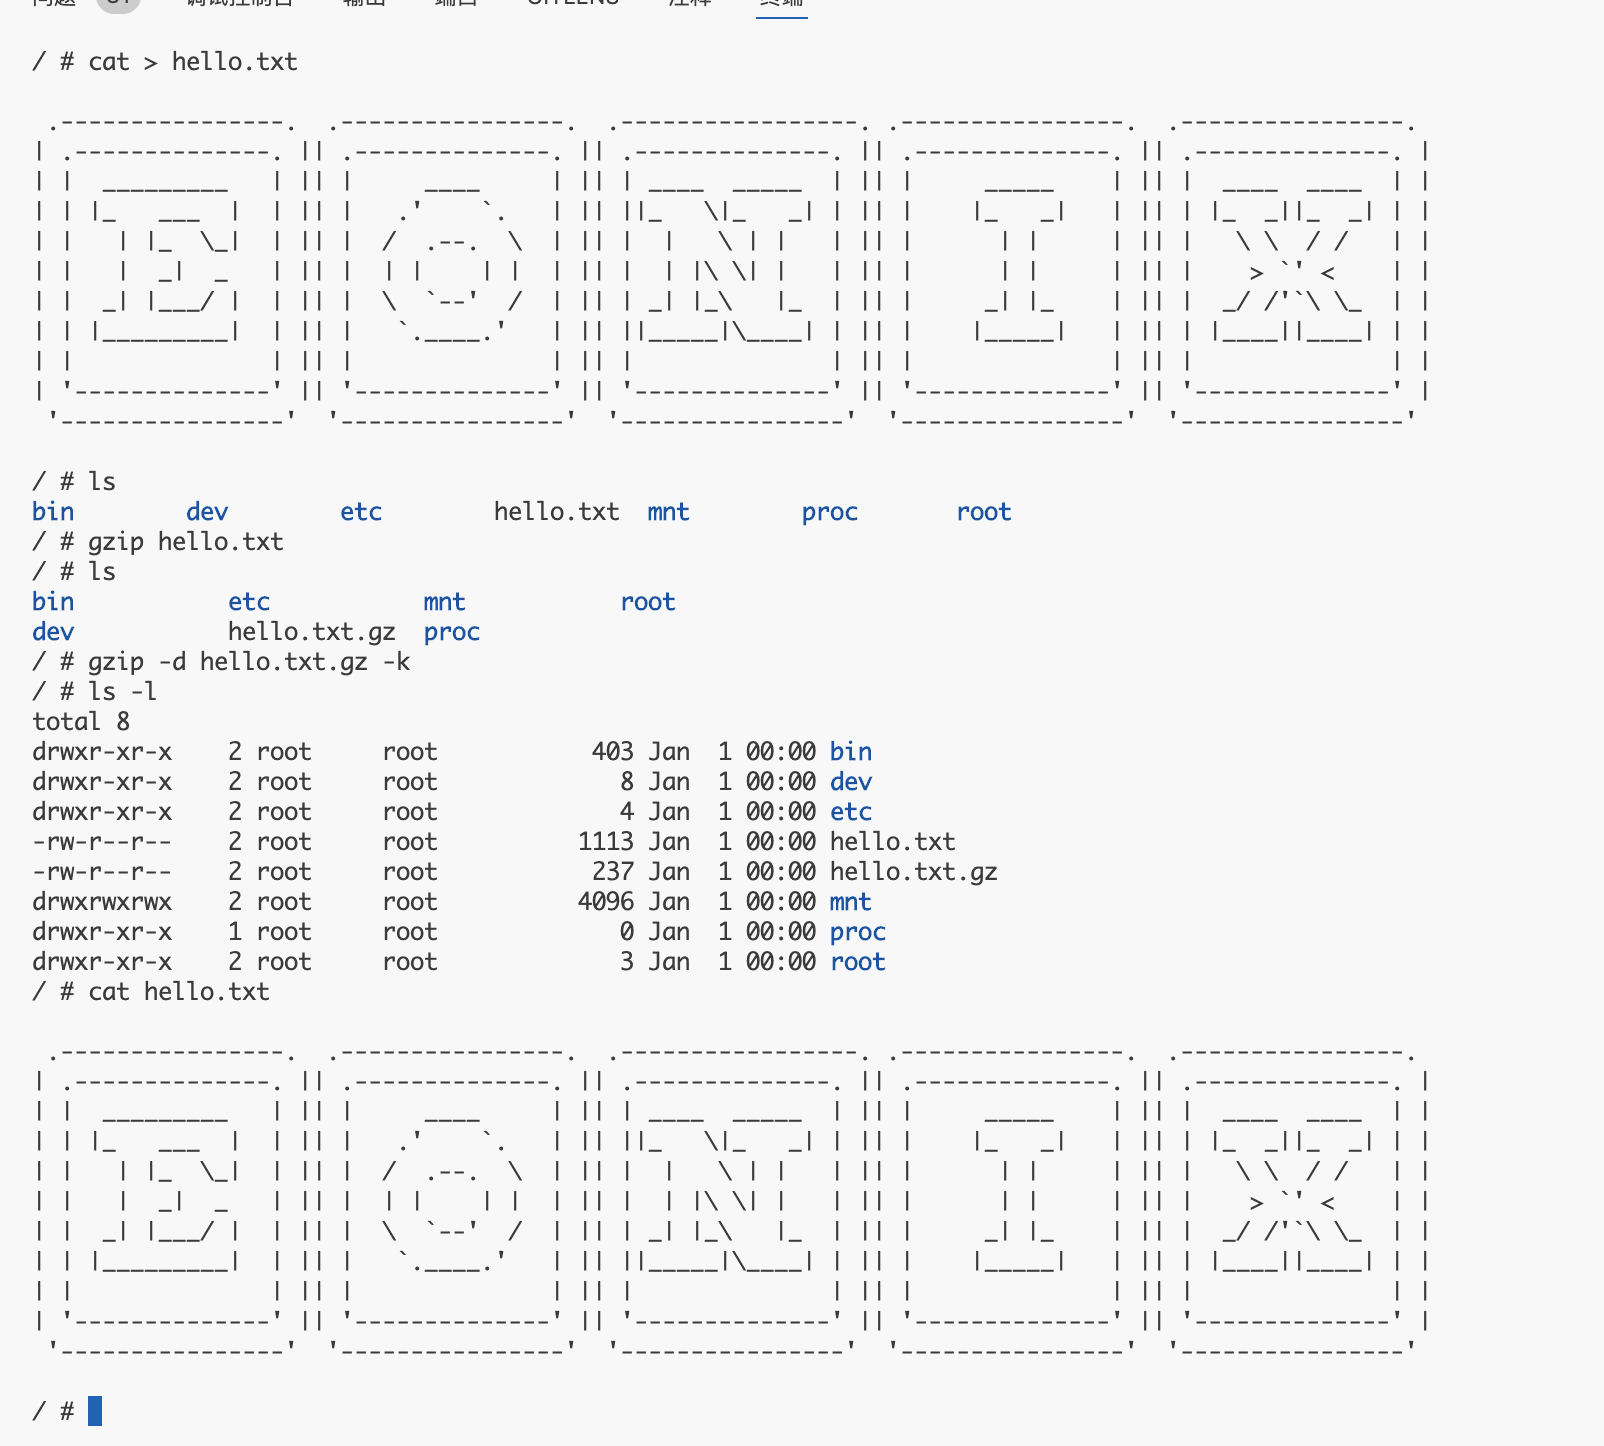
Task: Open the 注释 comments tab
Action: click(690, 3)
